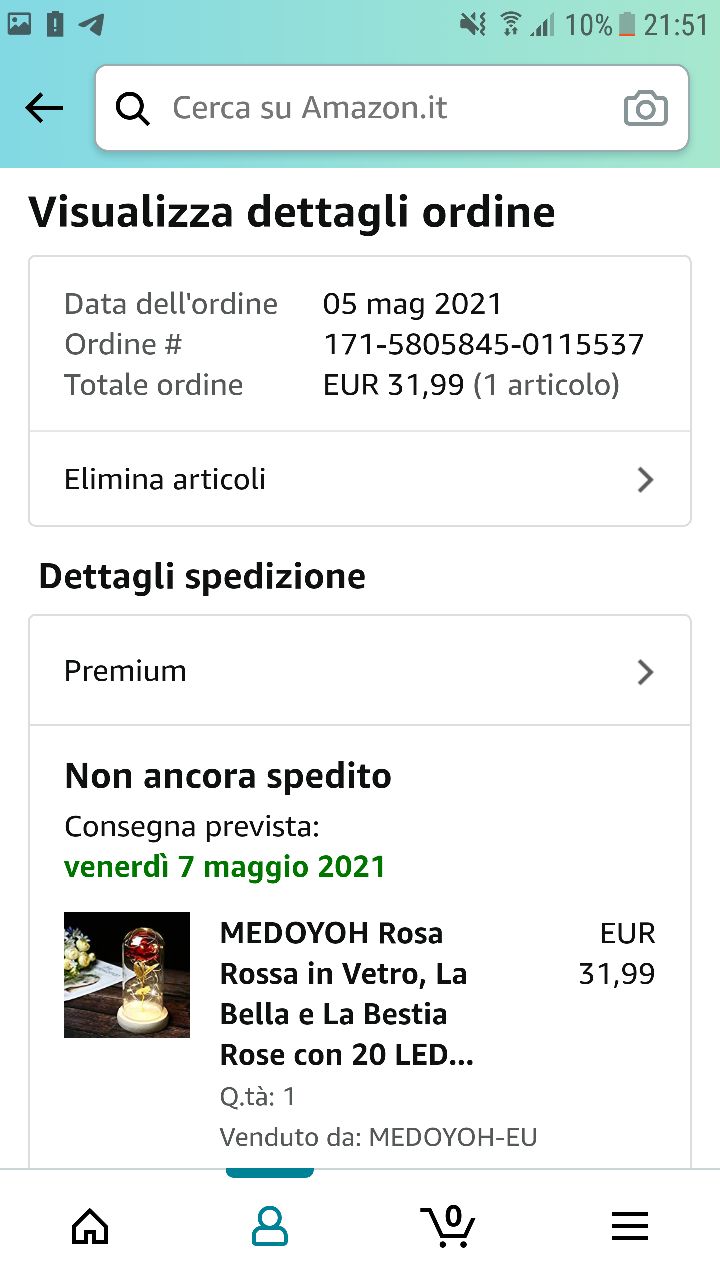Open the hamburger menu icon
Screen dimensions: 720x1280
pos(630,1225)
